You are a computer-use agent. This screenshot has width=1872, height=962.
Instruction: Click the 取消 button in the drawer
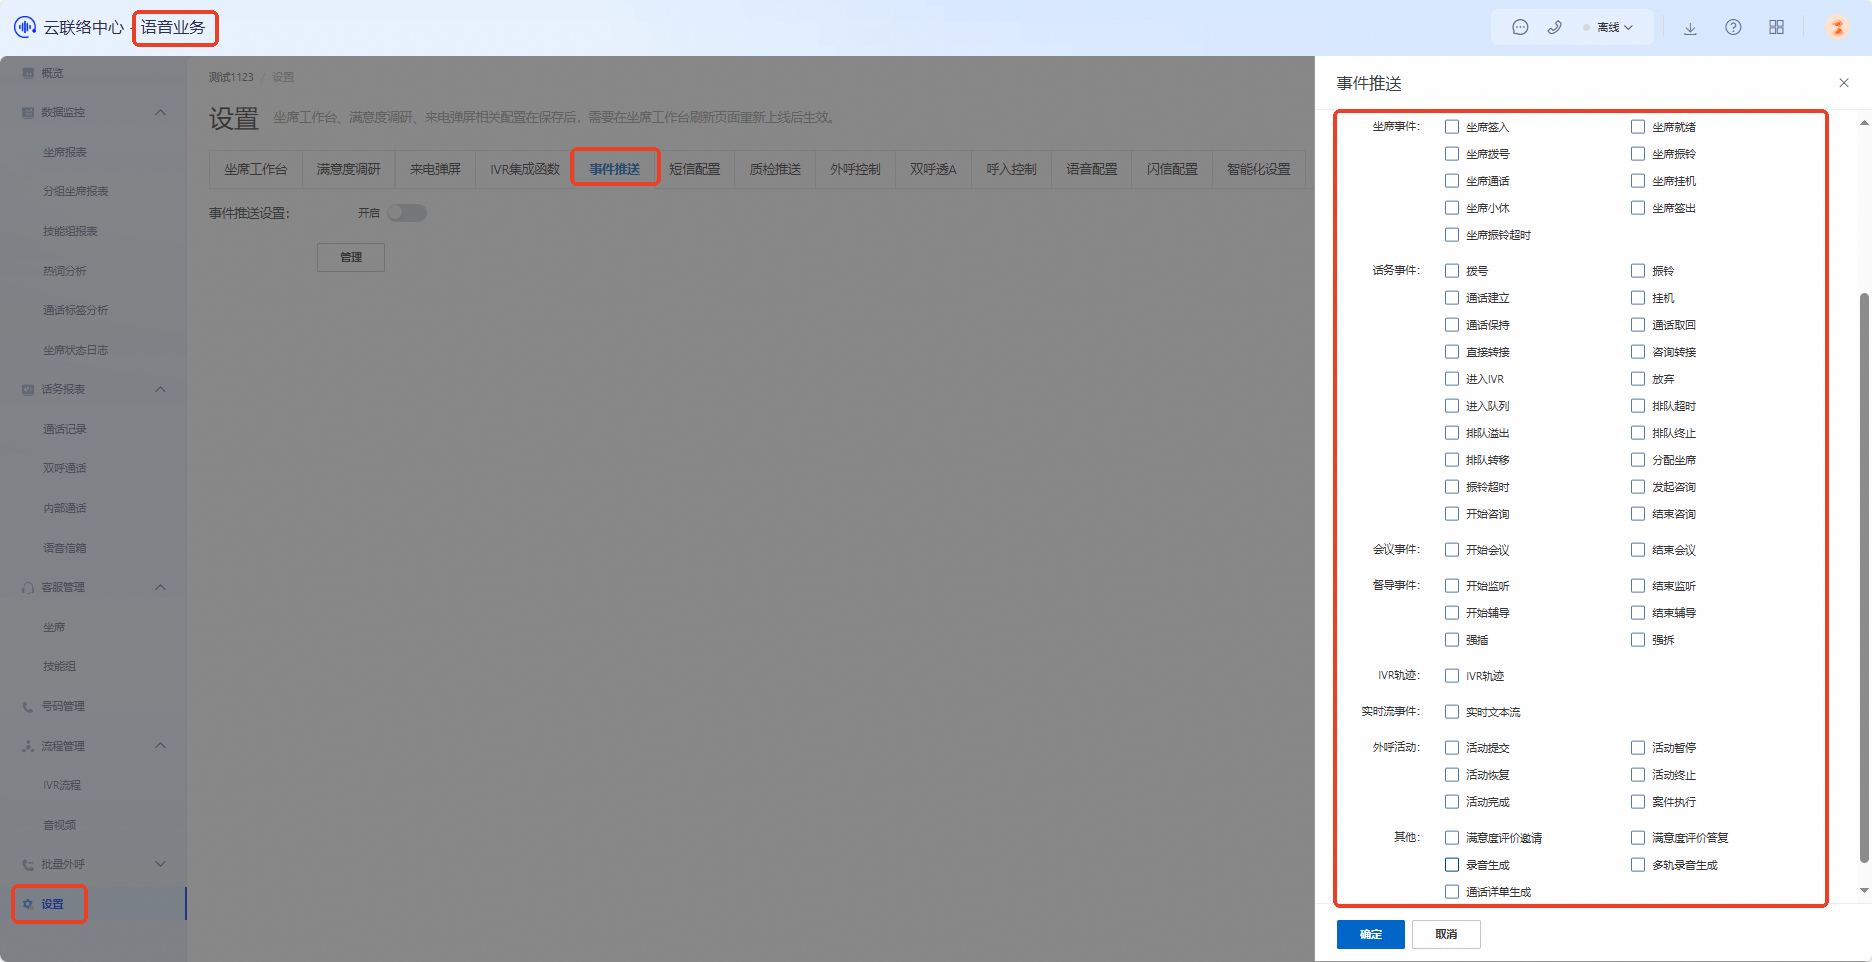[1446, 934]
